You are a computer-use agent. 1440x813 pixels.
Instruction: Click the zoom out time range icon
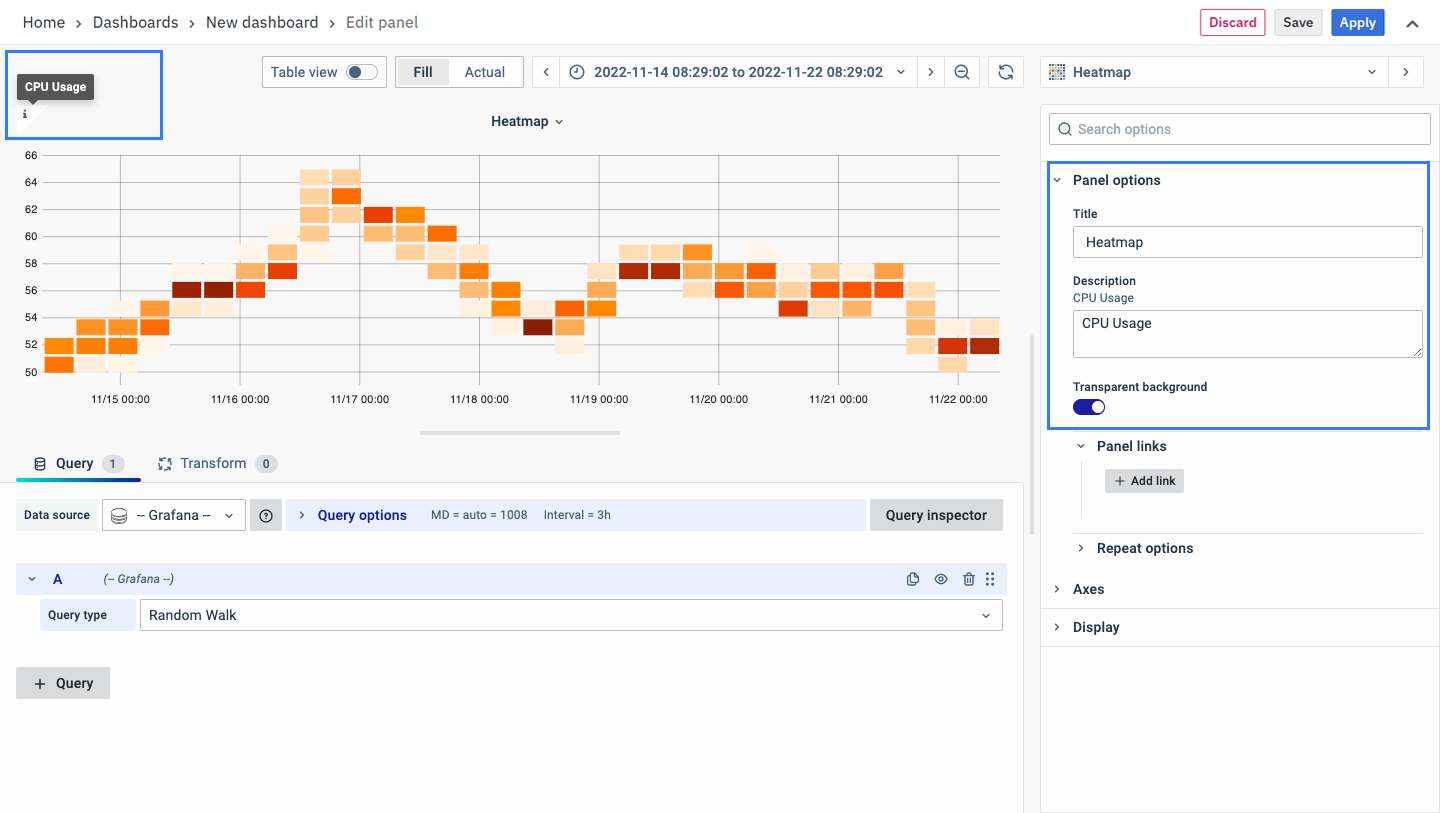(x=961, y=72)
